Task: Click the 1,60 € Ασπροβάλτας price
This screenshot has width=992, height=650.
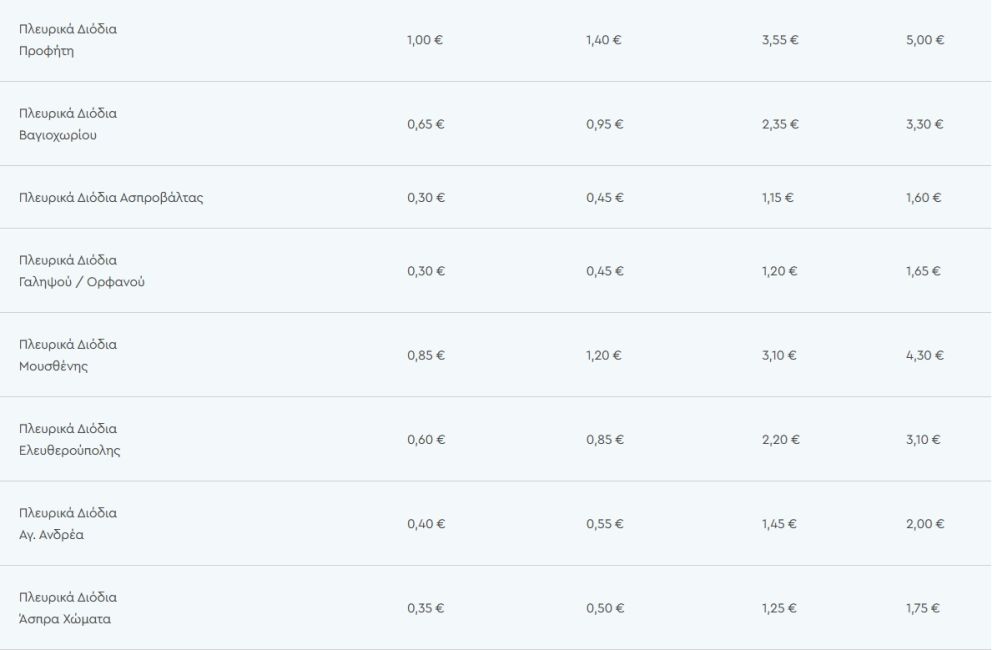Action: (x=924, y=197)
